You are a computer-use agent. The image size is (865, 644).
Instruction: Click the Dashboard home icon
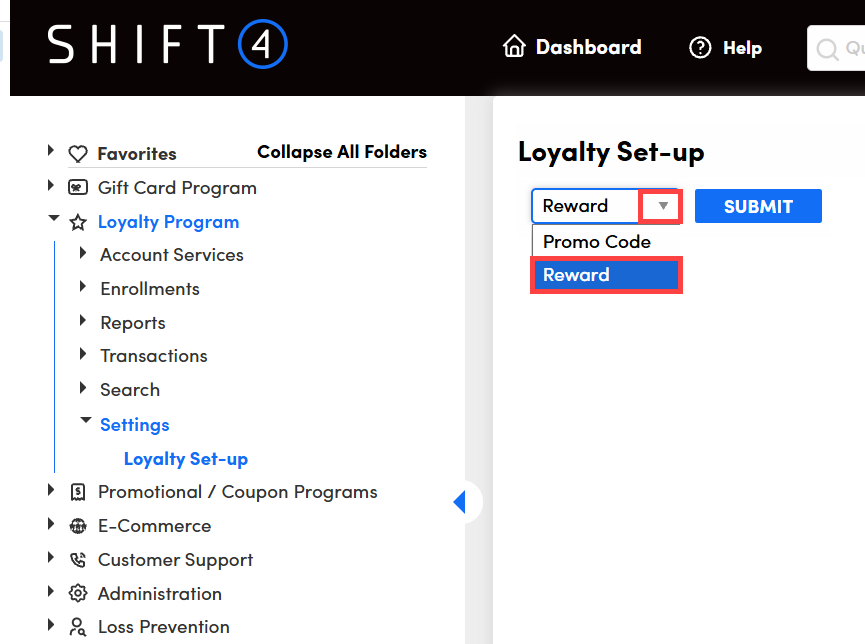(514, 47)
